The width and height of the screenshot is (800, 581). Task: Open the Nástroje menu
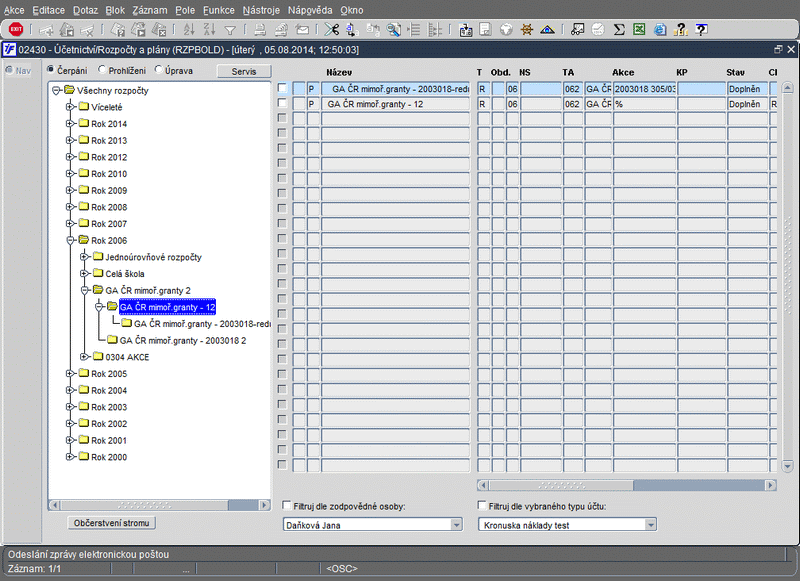pyautogui.click(x=261, y=9)
